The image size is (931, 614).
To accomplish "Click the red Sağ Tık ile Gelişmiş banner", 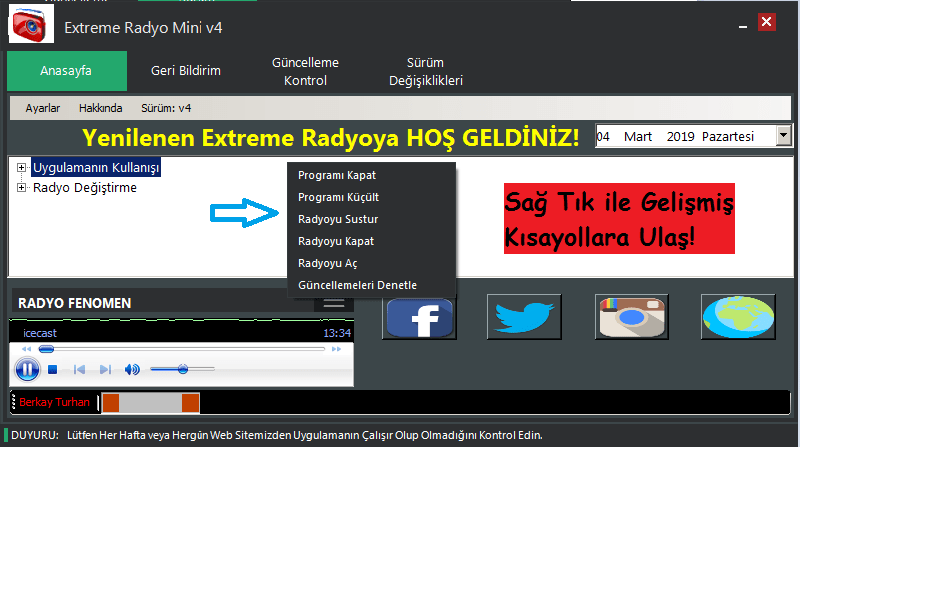I will point(619,219).
